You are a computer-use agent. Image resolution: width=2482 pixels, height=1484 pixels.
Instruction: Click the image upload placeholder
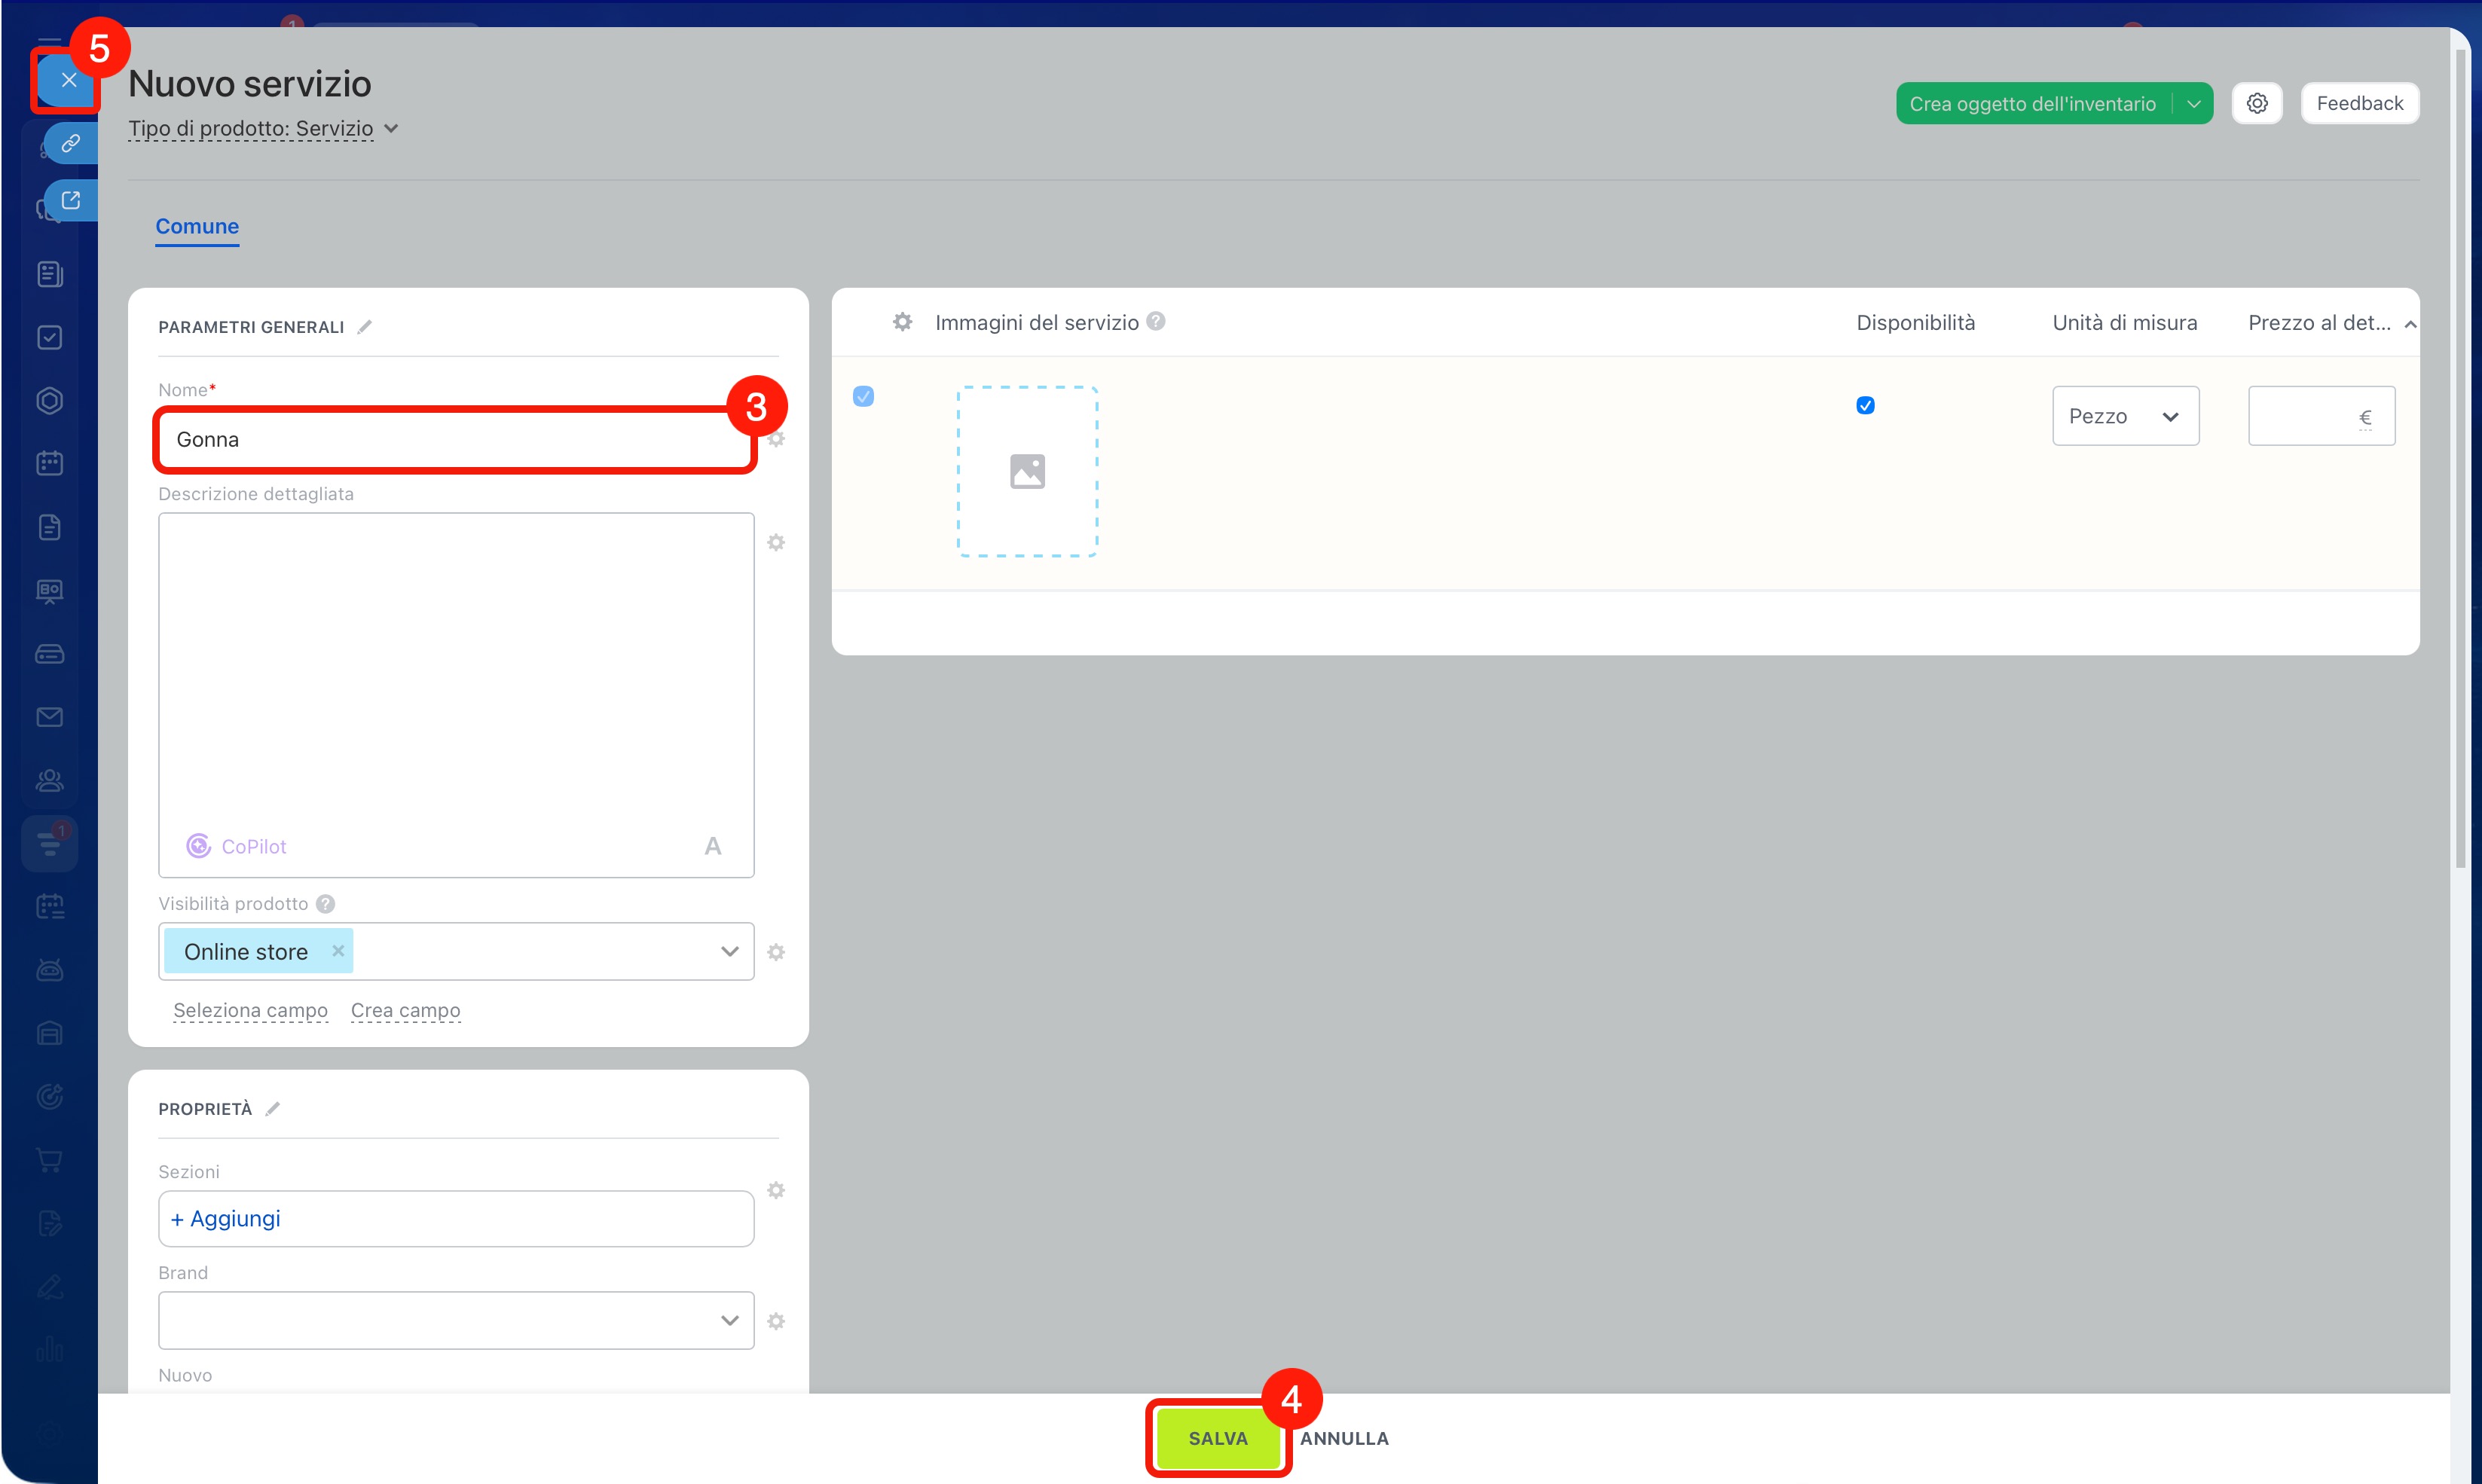[x=1027, y=471]
